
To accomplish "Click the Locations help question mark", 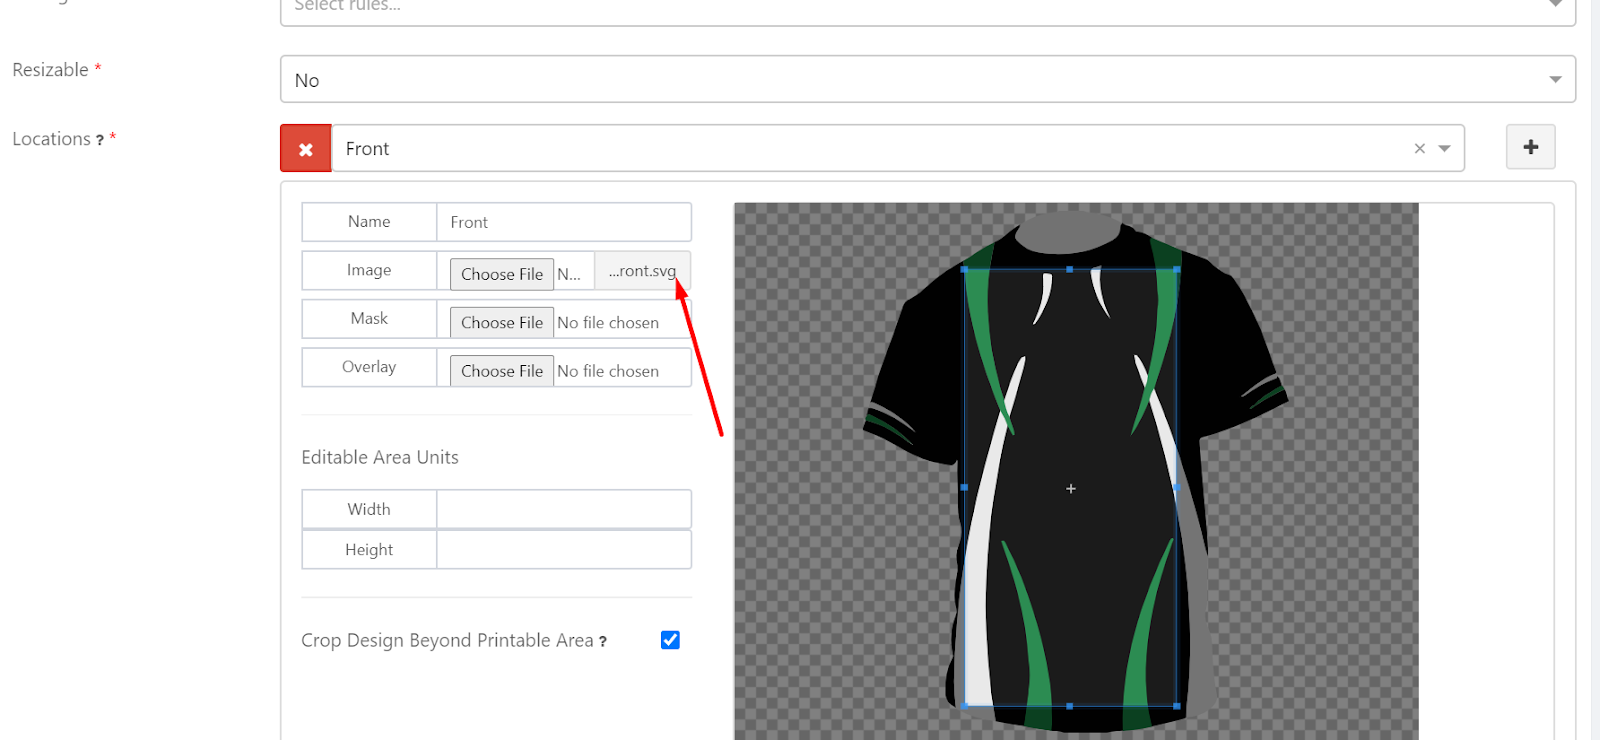I will pyautogui.click(x=100, y=140).
